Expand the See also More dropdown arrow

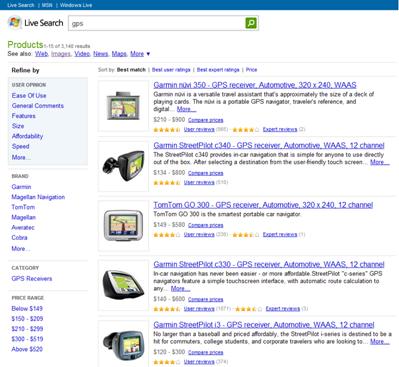click(148, 54)
